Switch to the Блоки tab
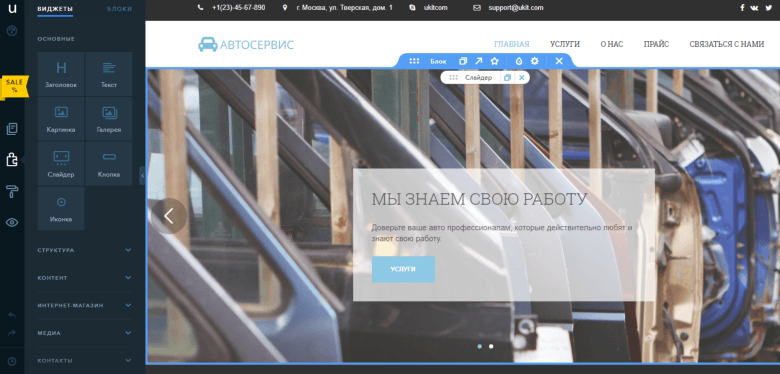Viewport: 780px width, 374px height. [x=120, y=9]
